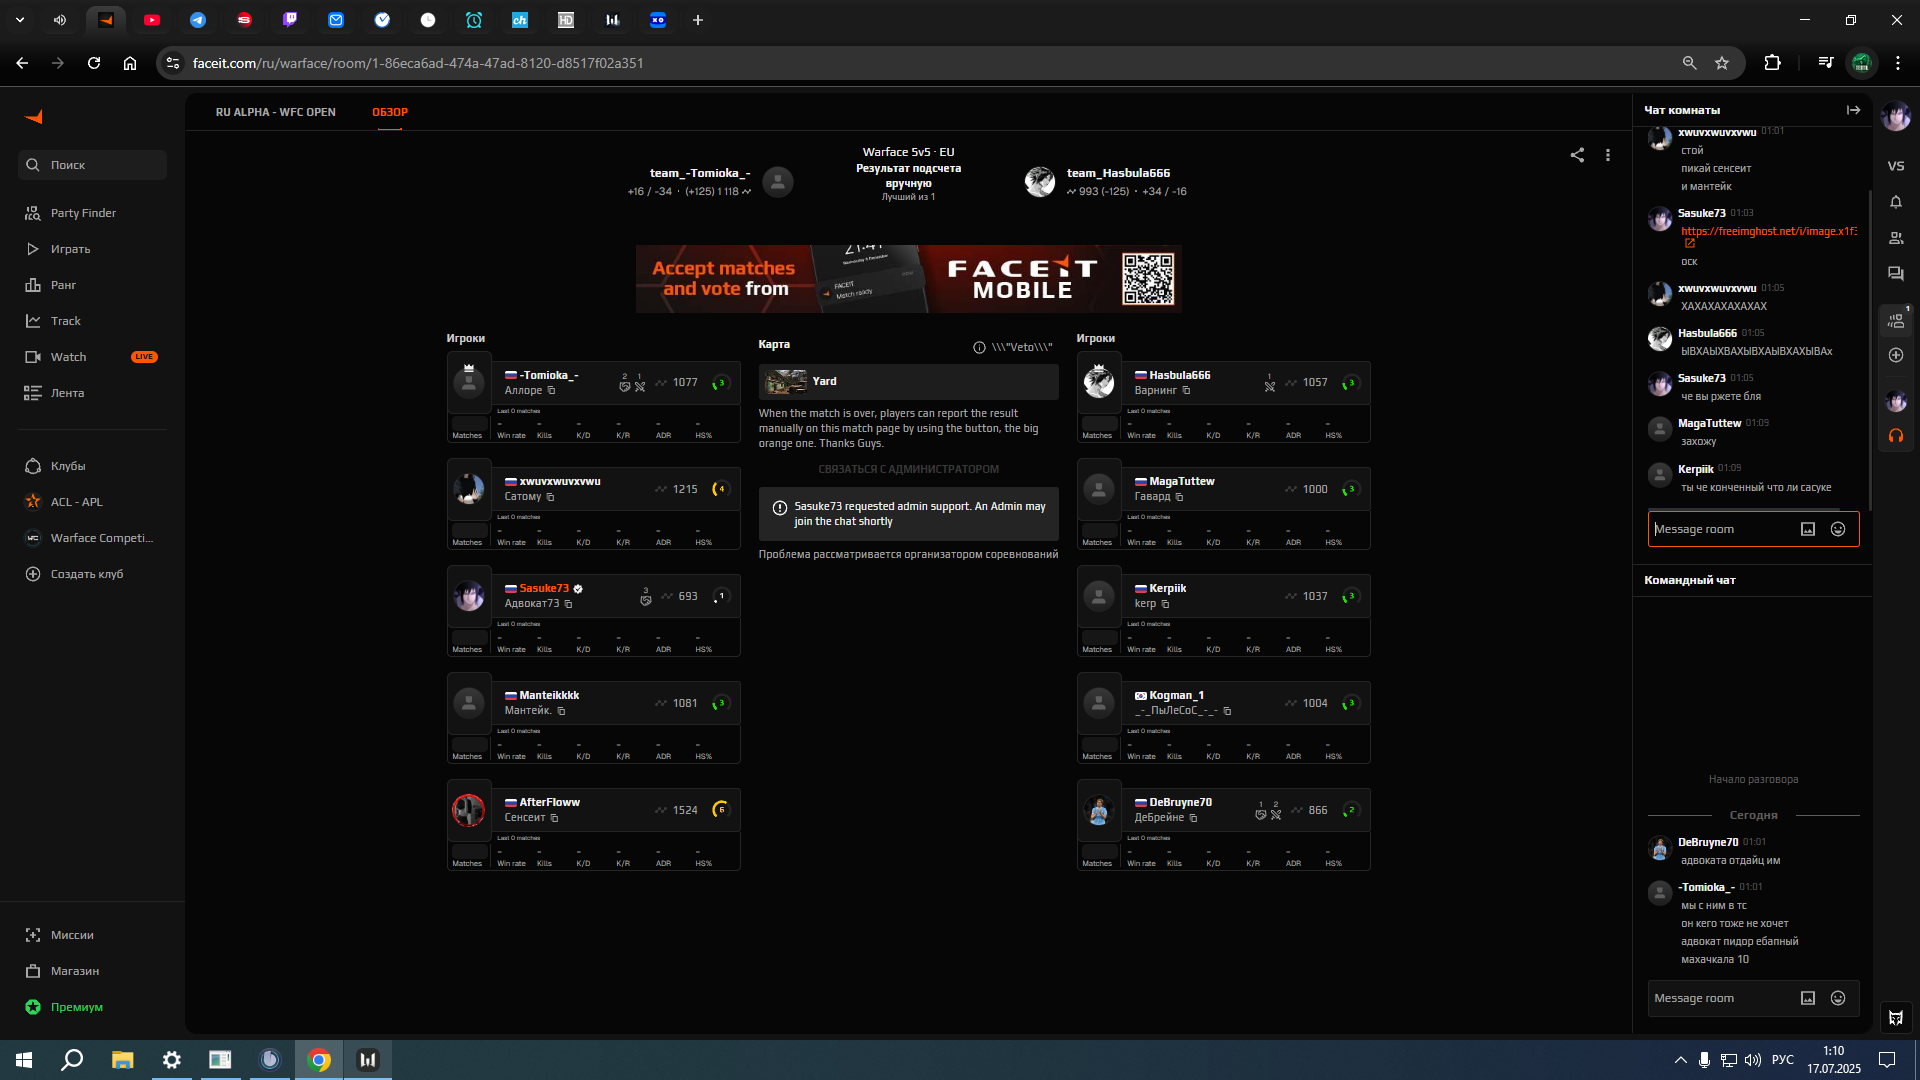This screenshot has width=1920, height=1080.
Task: Click the plus icon in right sidebar
Action: (x=1896, y=355)
